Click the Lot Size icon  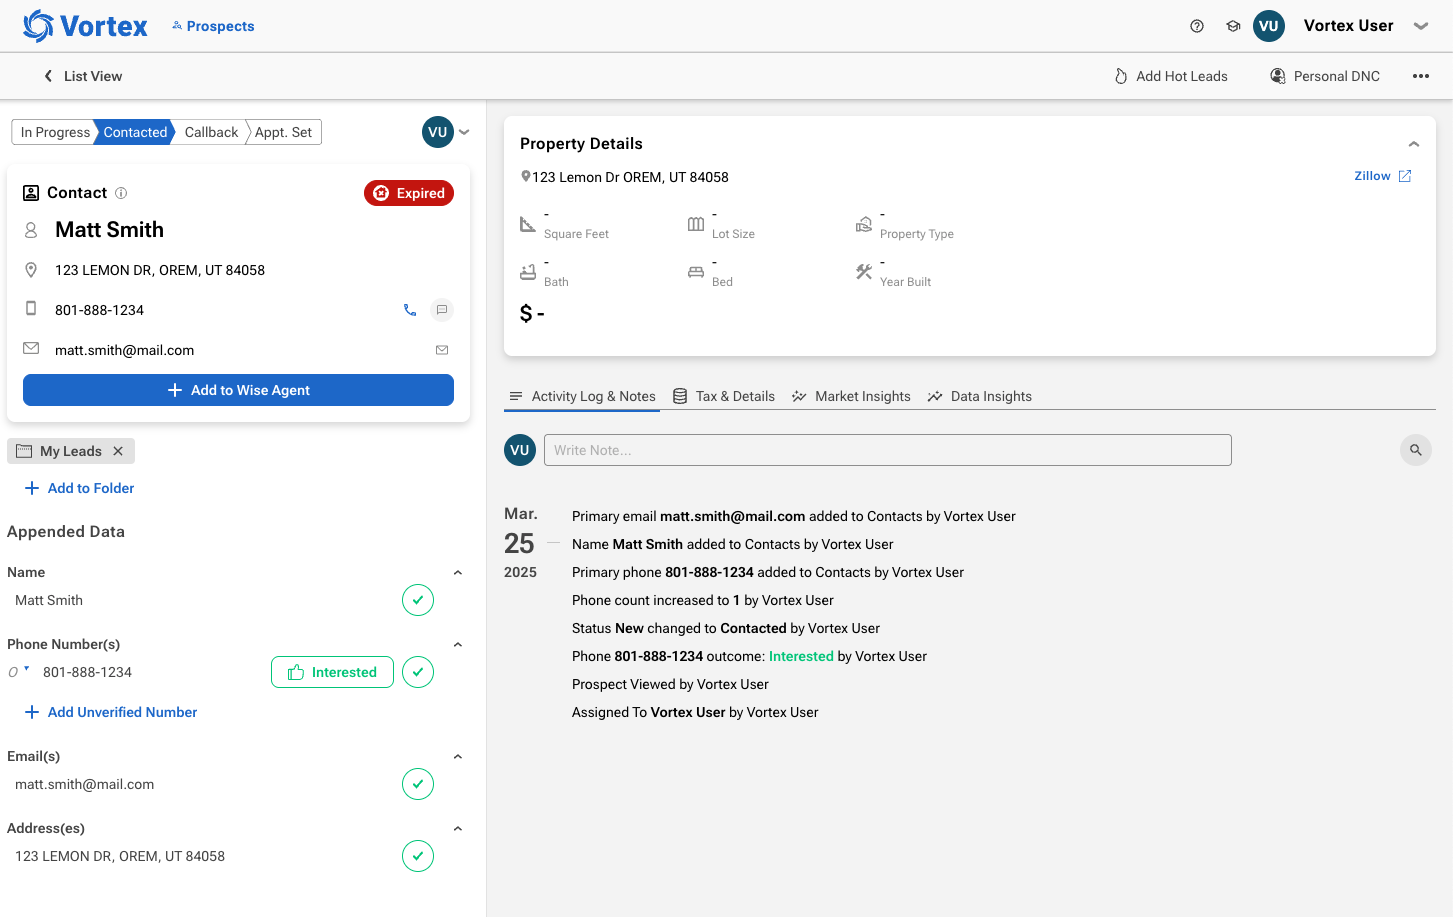[696, 224]
